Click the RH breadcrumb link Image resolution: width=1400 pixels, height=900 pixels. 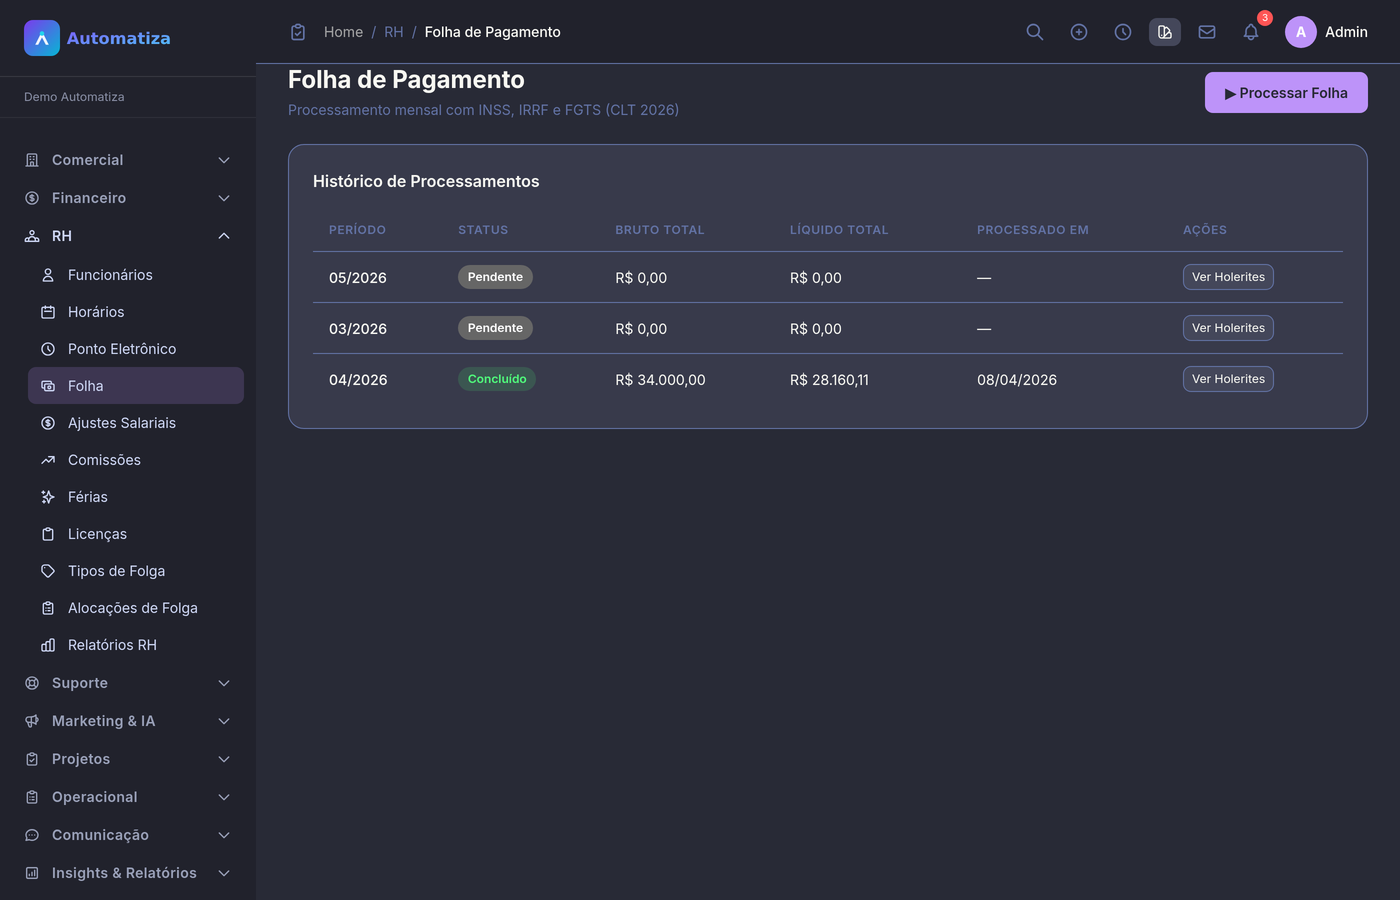[394, 32]
